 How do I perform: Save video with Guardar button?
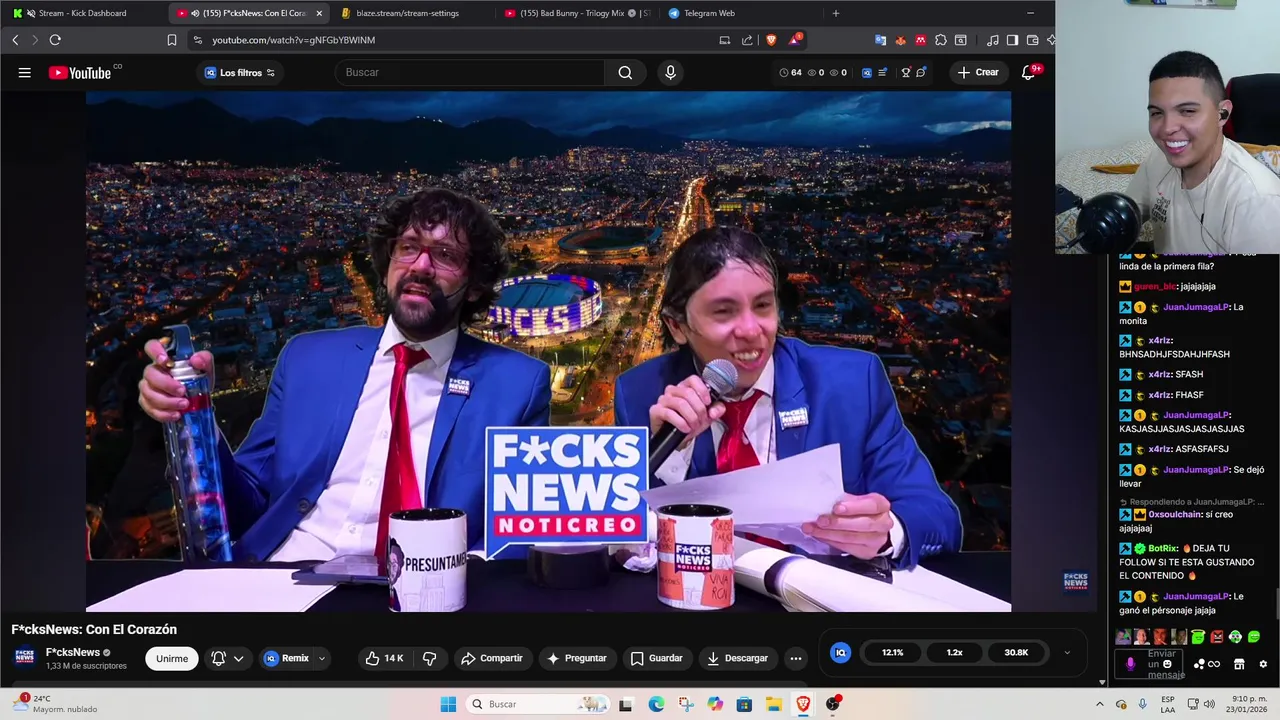point(656,658)
